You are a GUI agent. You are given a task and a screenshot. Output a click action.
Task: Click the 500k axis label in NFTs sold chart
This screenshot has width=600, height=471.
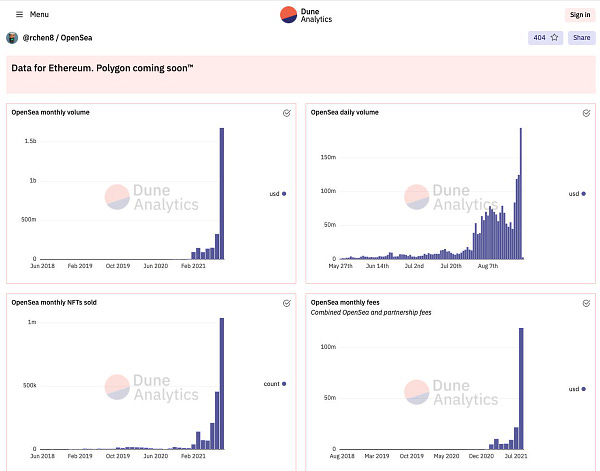[29, 386]
